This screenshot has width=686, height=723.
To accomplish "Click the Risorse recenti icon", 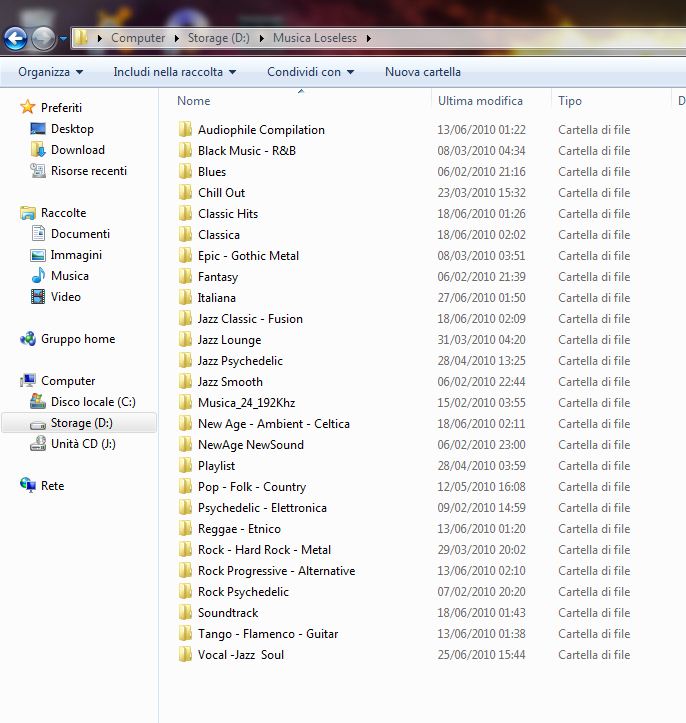I will point(38,171).
